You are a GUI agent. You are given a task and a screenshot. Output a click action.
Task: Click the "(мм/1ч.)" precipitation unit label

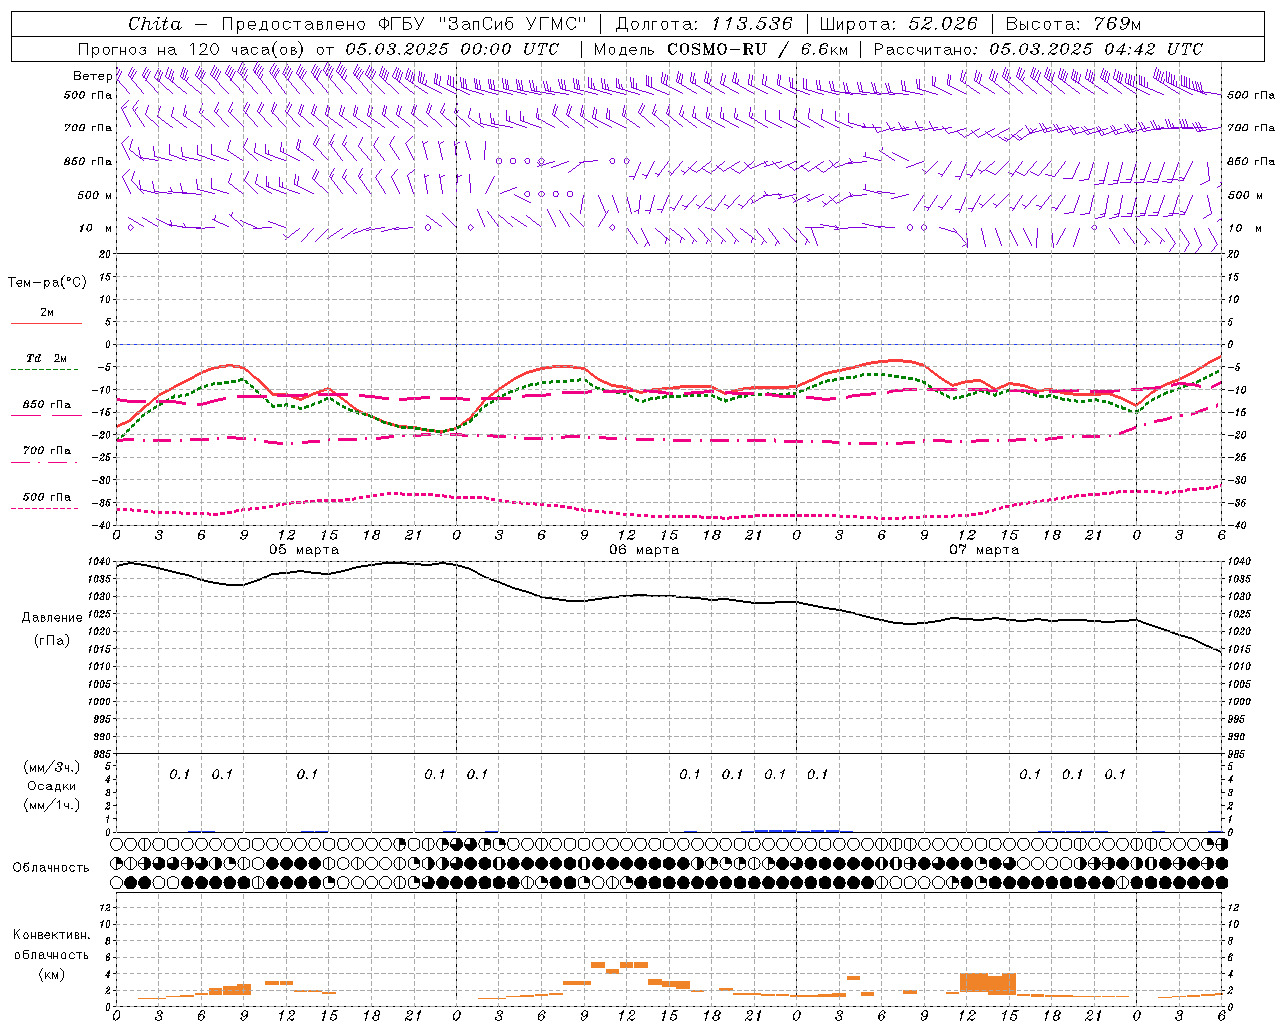[53, 805]
